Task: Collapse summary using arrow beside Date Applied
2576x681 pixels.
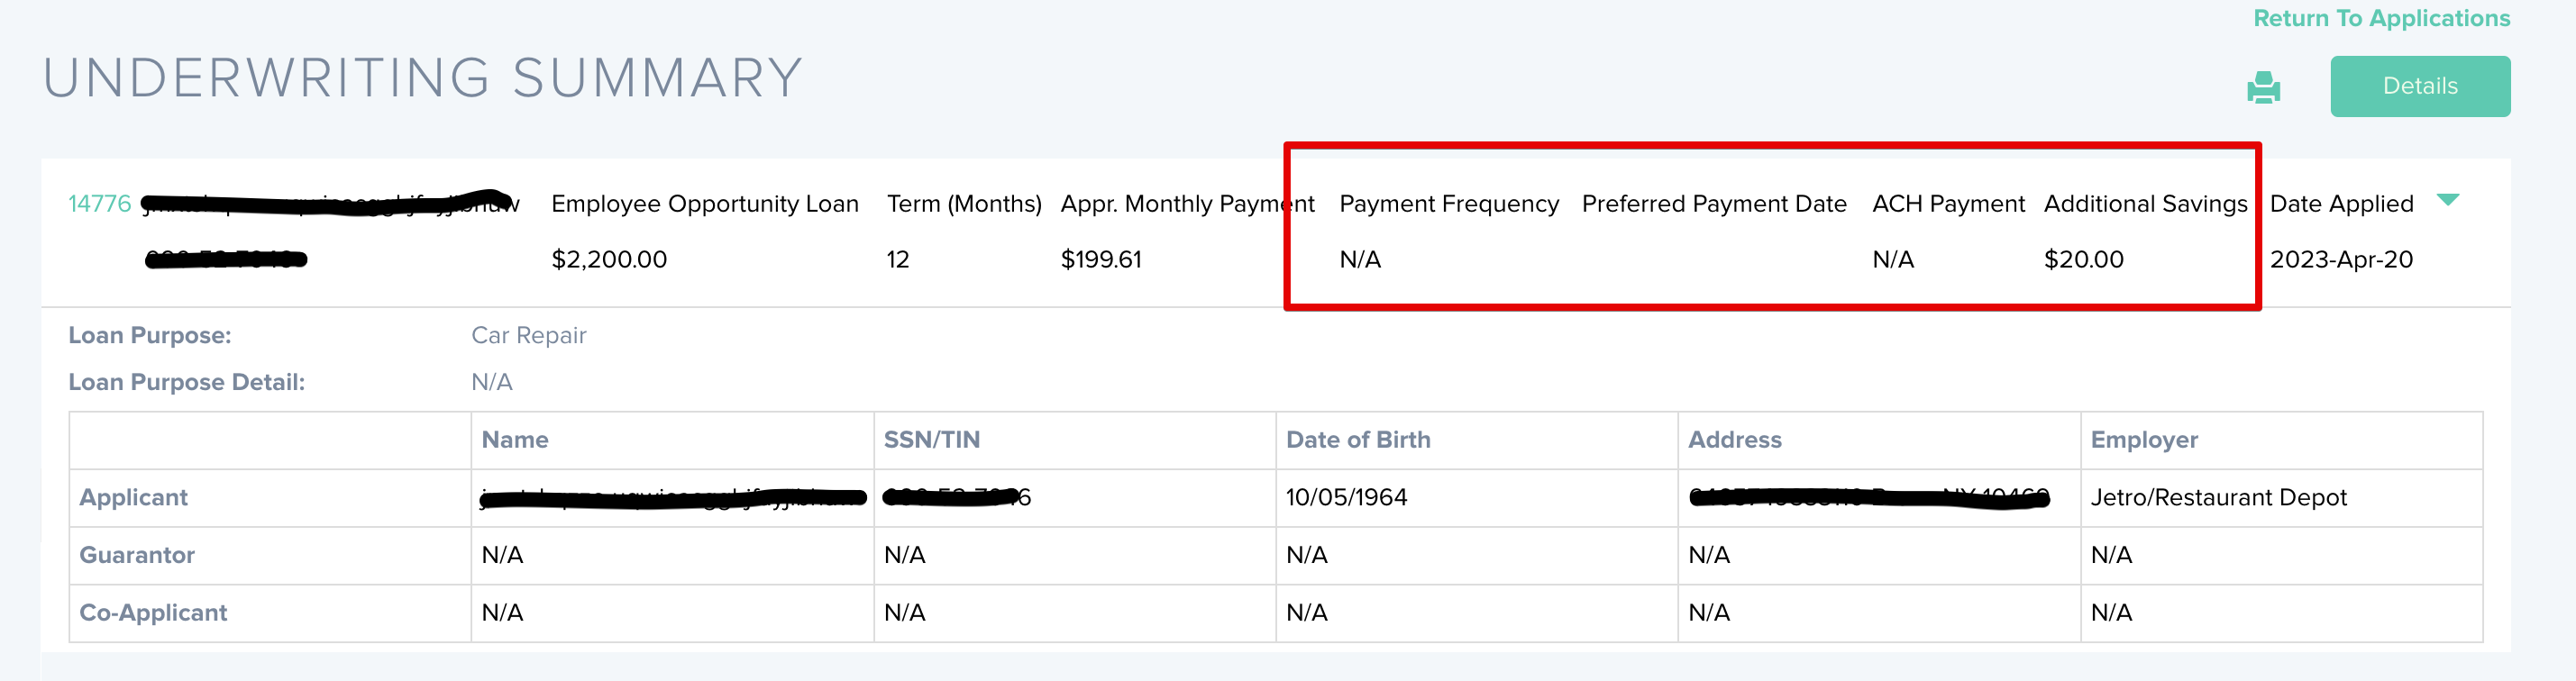Action: 2447,200
